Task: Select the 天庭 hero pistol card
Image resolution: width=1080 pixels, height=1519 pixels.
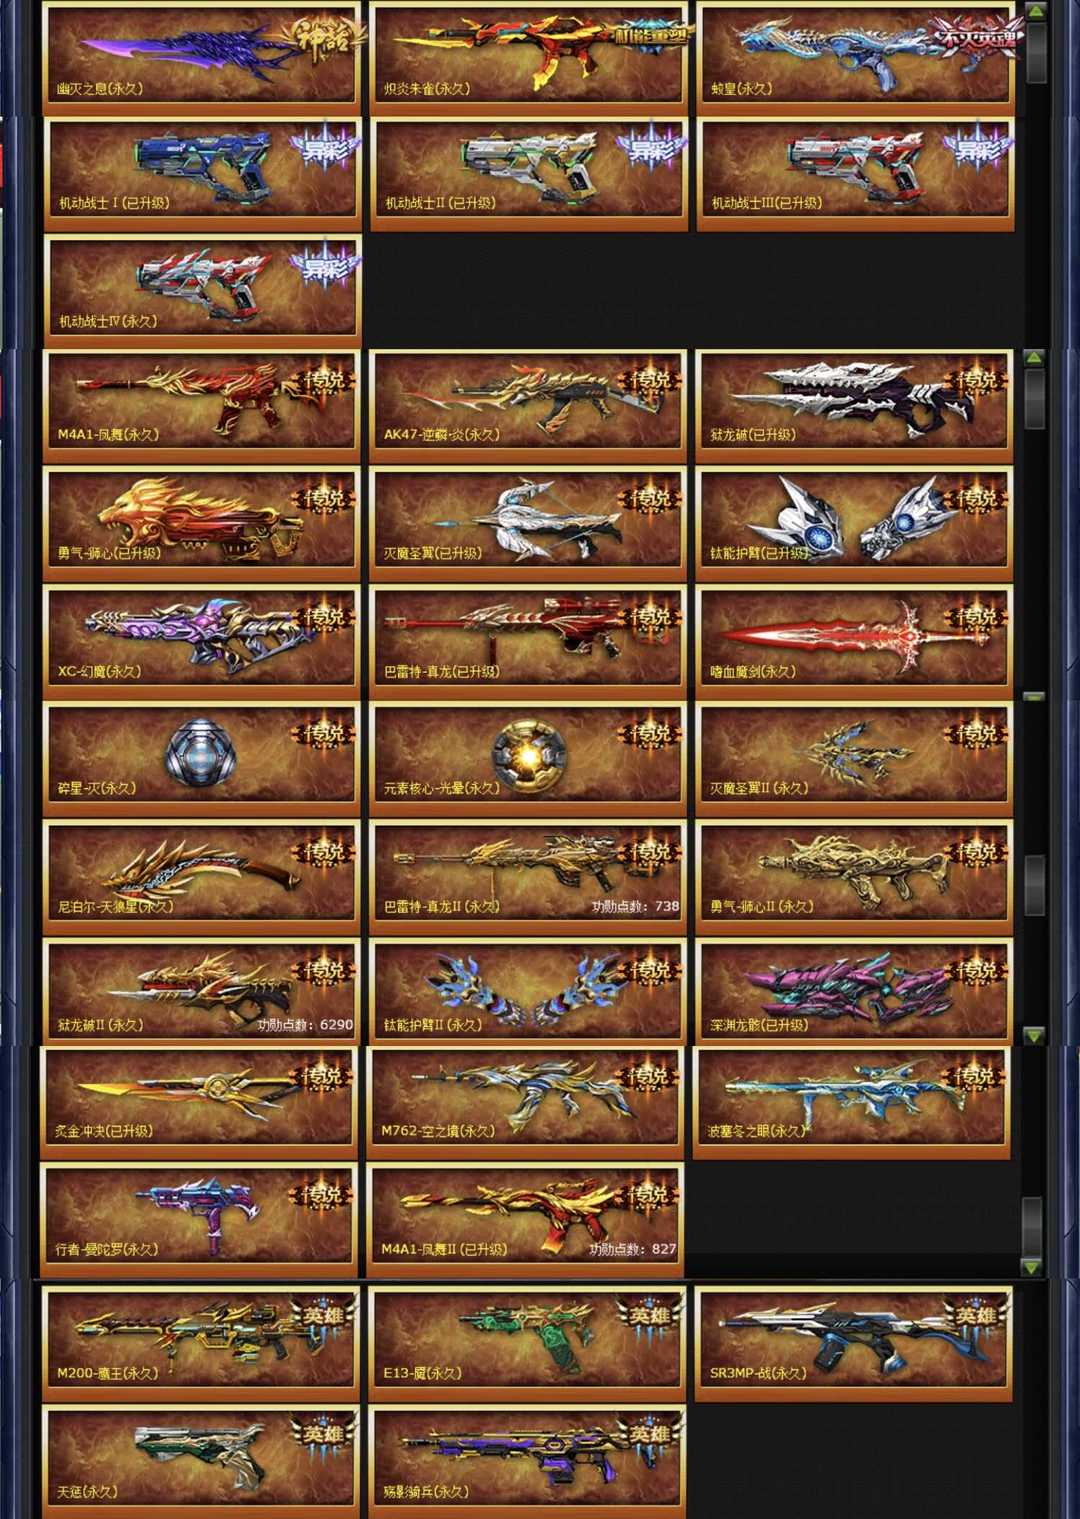Action: click(201, 1461)
